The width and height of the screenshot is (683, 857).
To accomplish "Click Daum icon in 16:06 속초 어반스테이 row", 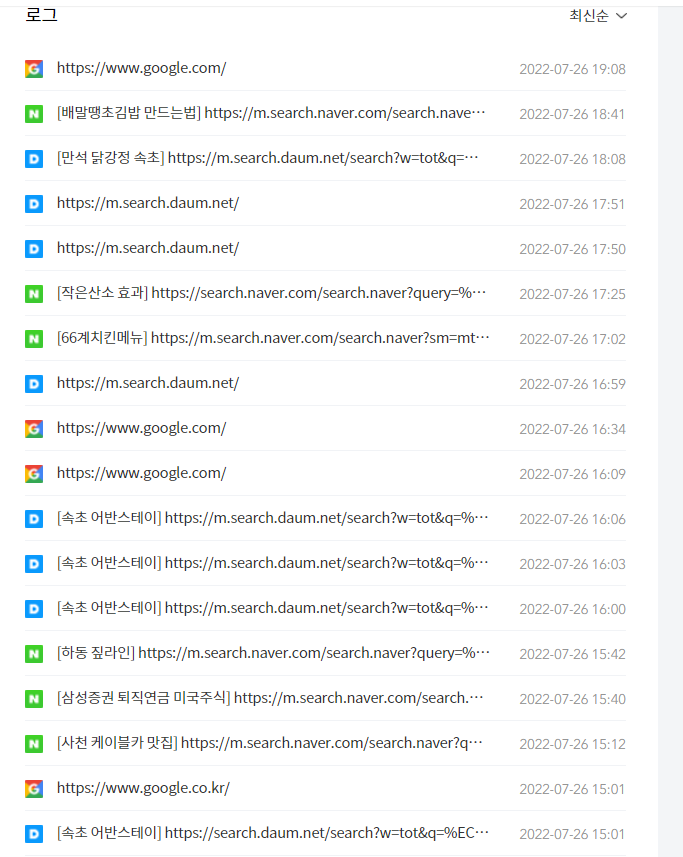I will click(34, 519).
